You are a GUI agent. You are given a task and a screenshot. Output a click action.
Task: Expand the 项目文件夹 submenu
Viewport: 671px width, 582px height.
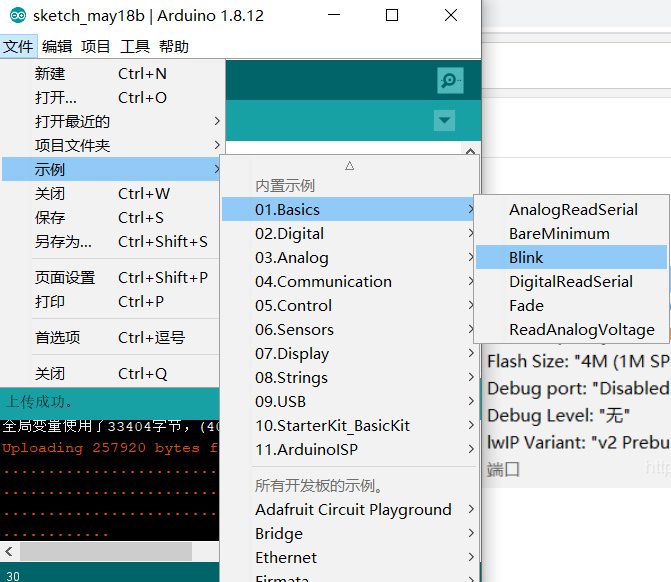(112, 146)
